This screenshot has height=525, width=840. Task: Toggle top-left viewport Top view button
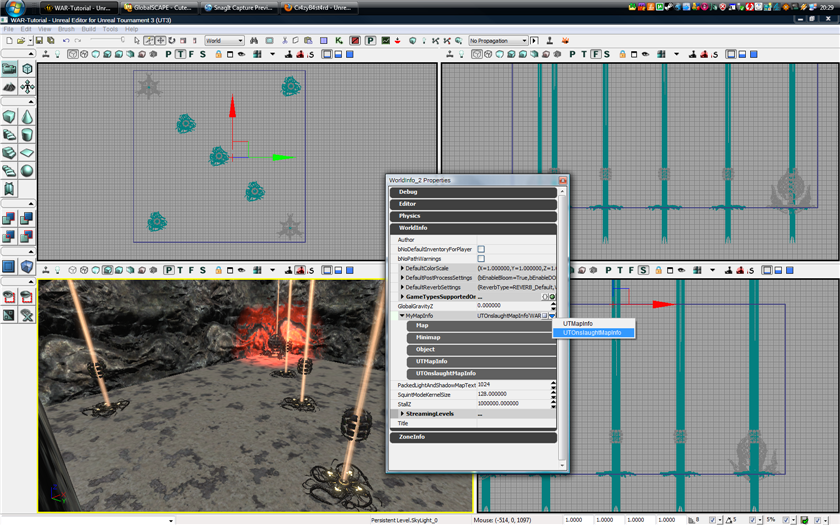[180, 54]
